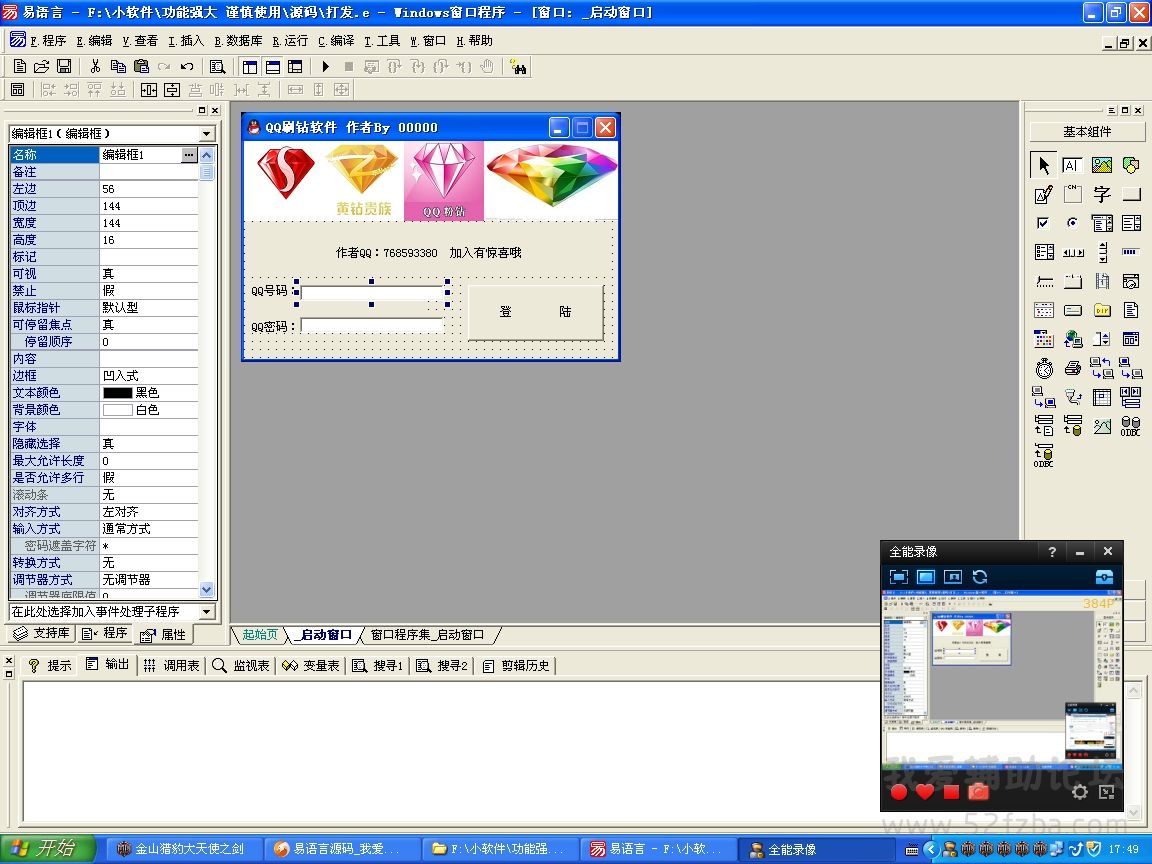Click the full screen capture mode icon

[925, 577]
